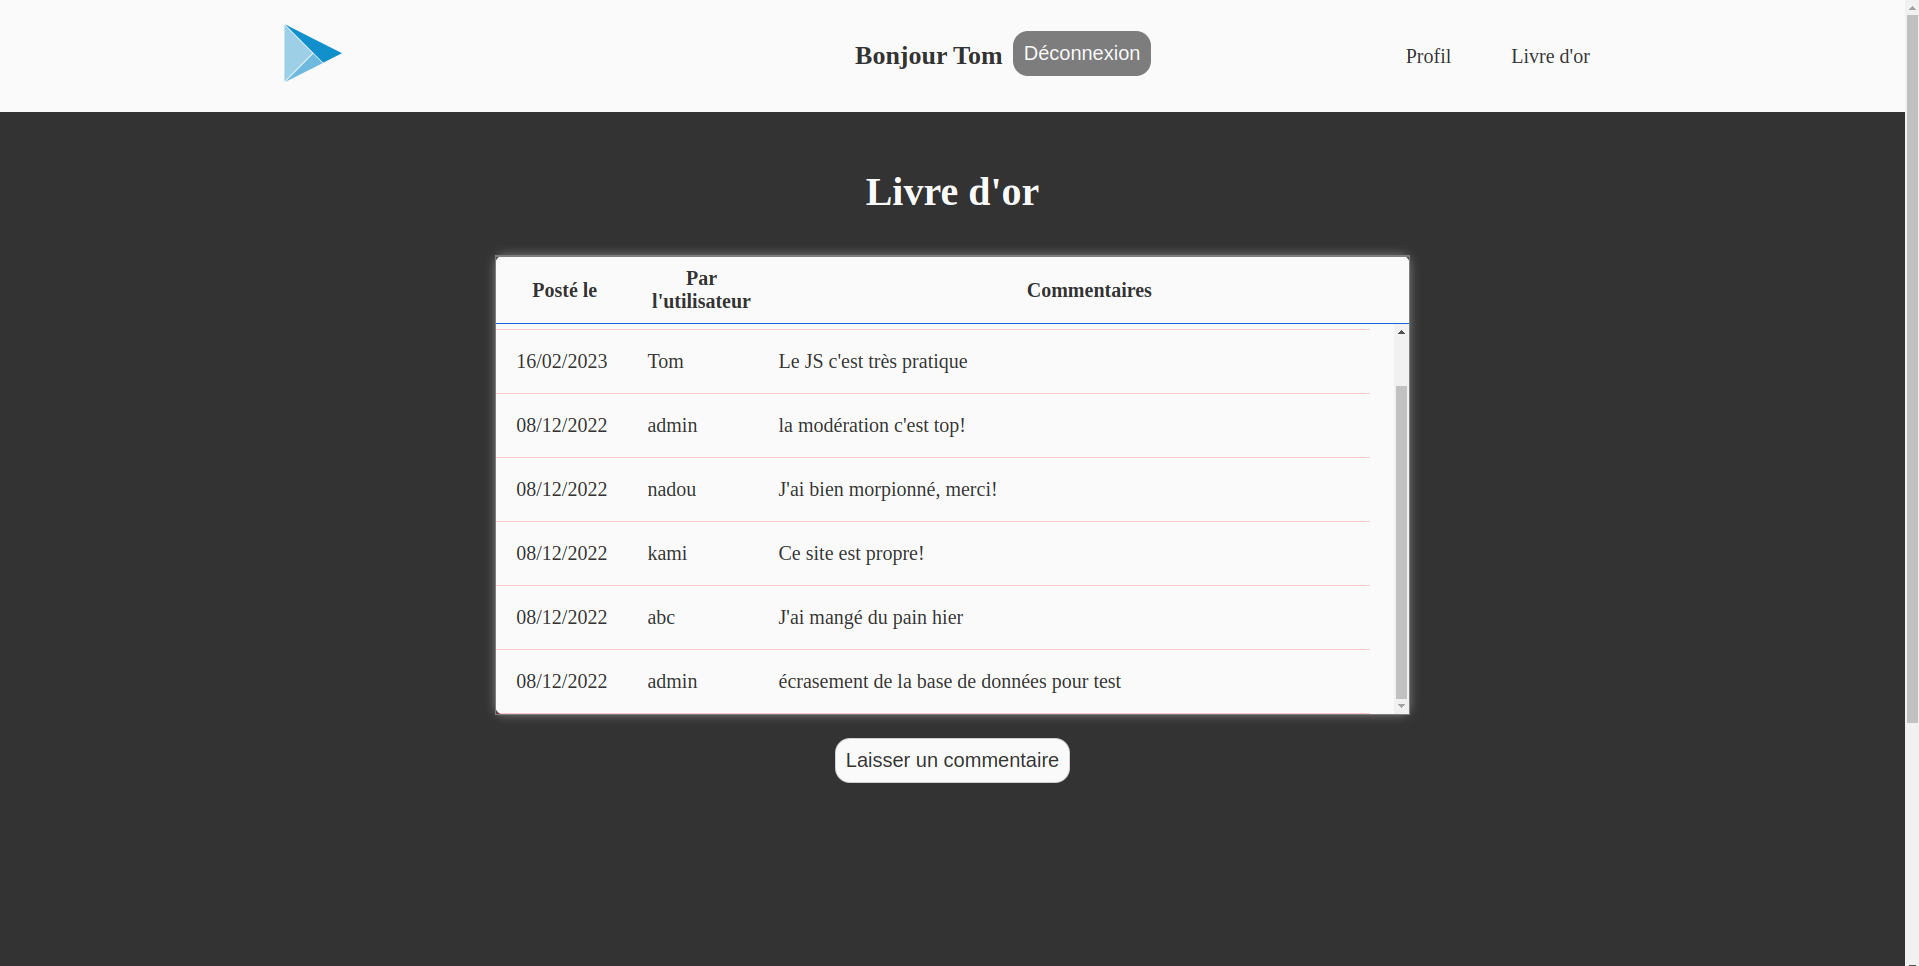1919x966 pixels.
Task: Open the Profil menu link
Action: 1428,56
